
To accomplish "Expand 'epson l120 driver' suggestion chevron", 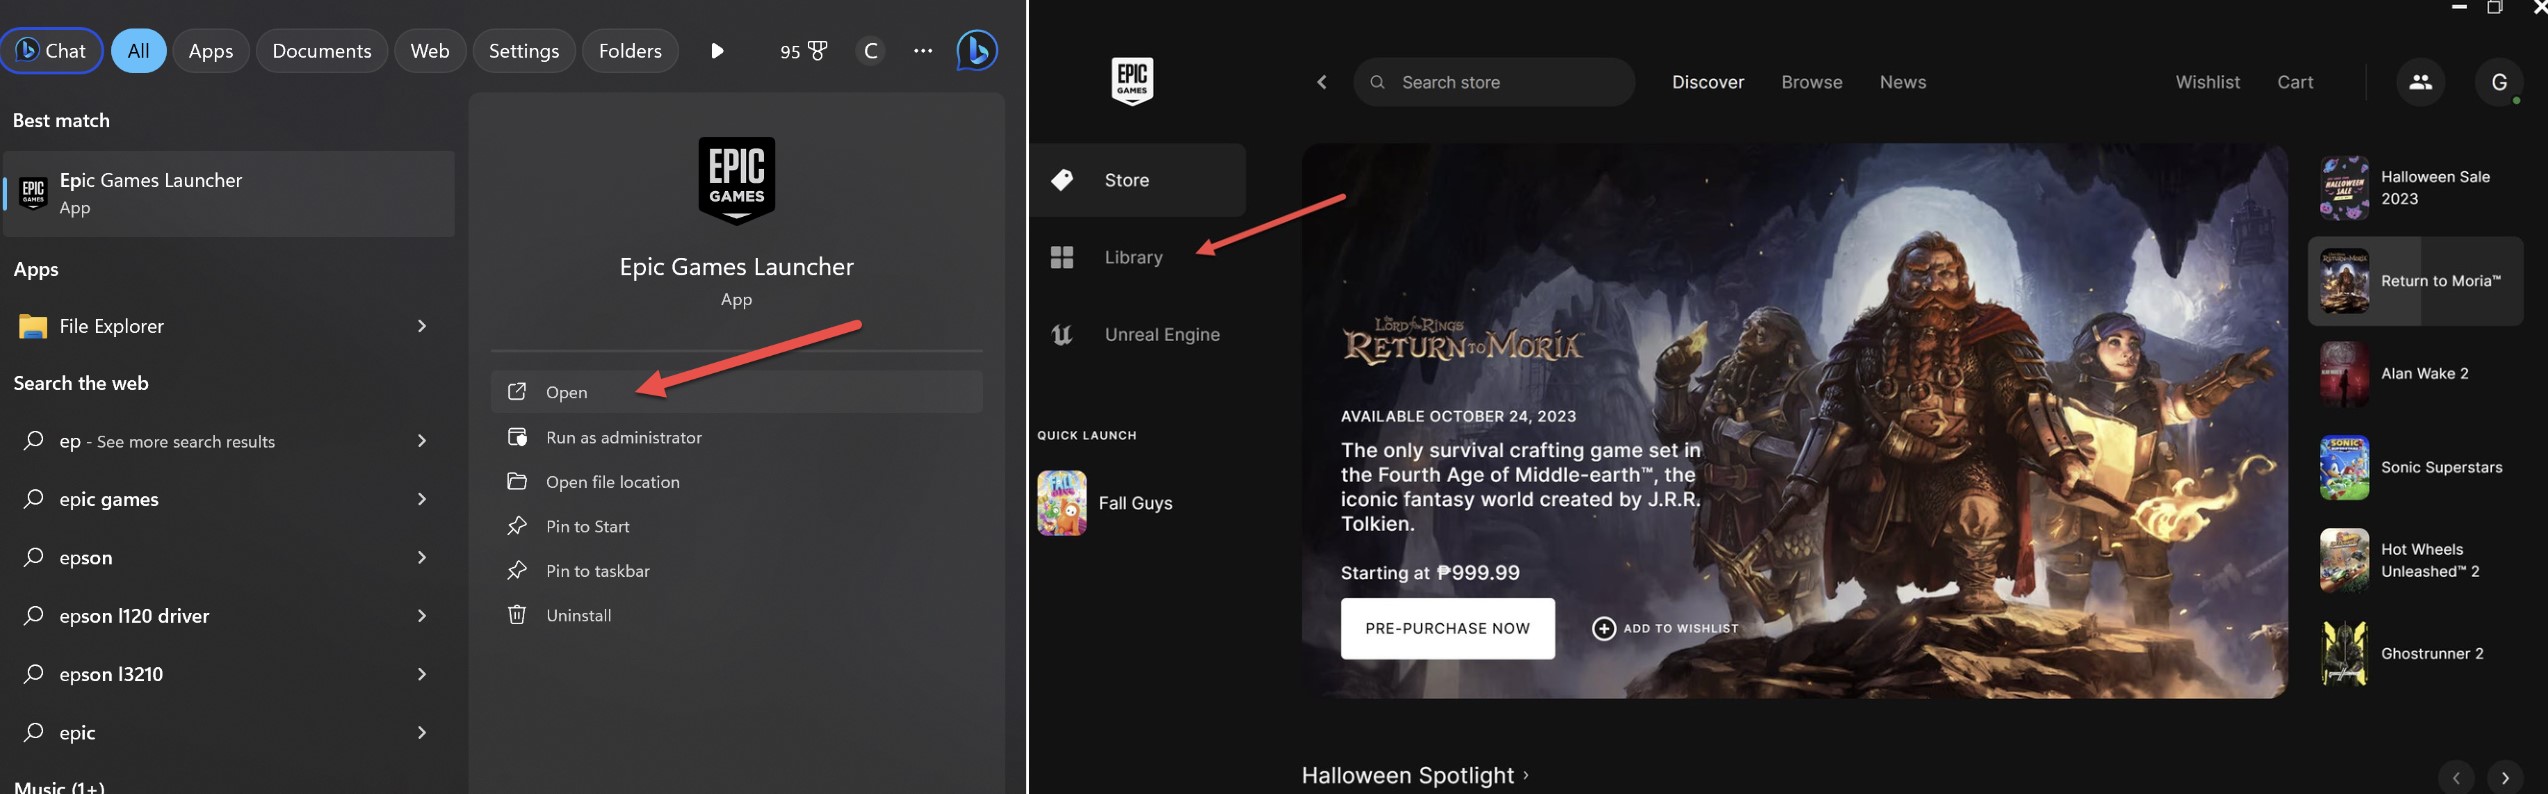I will coord(422,616).
